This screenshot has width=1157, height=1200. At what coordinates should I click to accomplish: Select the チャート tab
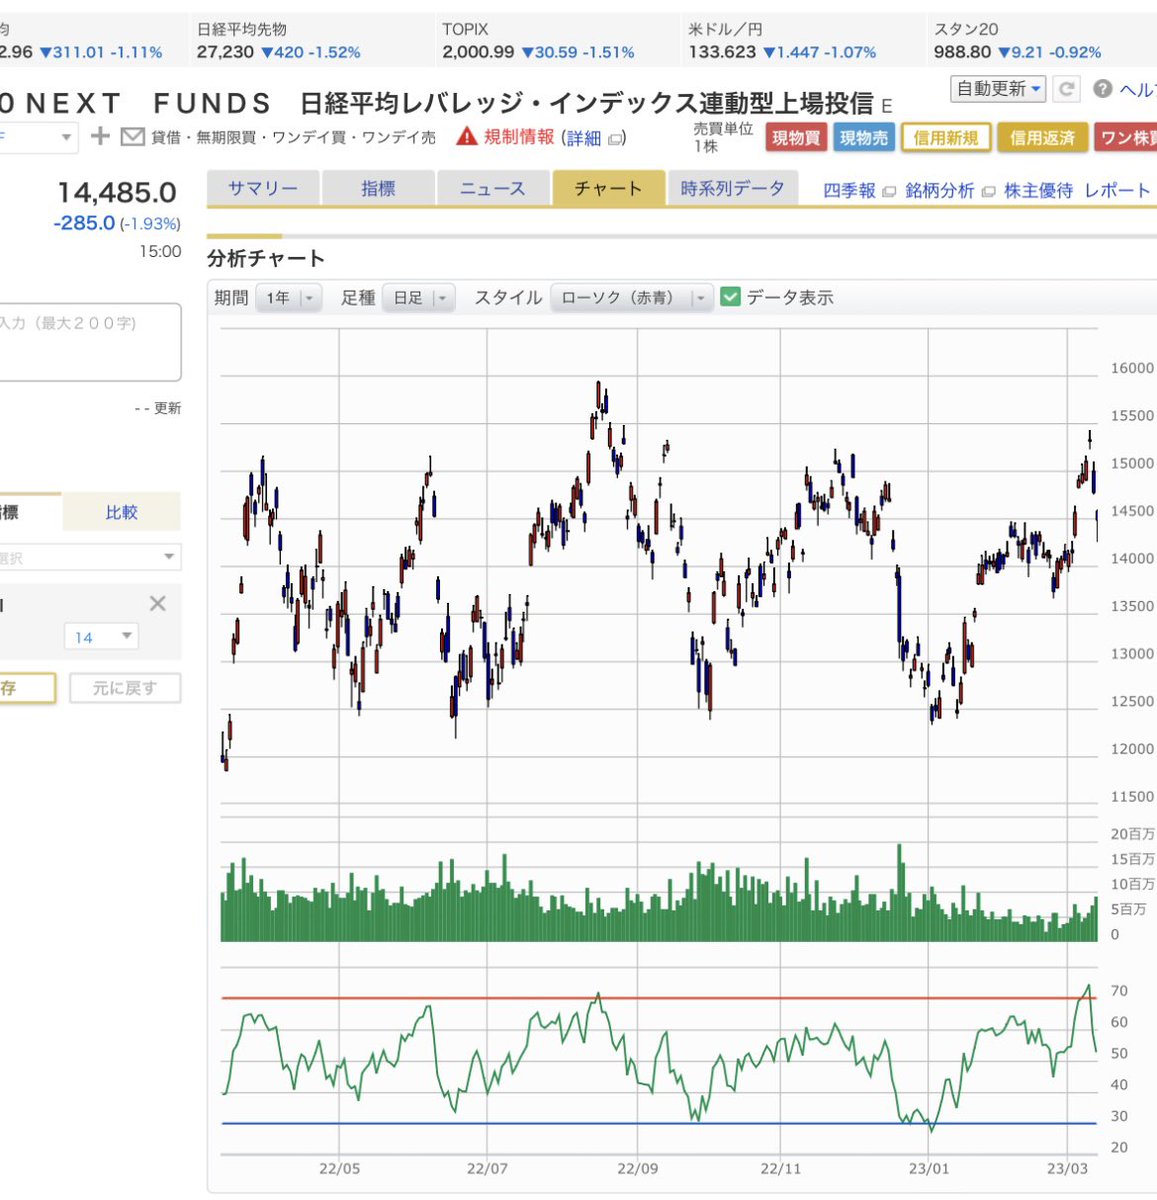608,188
